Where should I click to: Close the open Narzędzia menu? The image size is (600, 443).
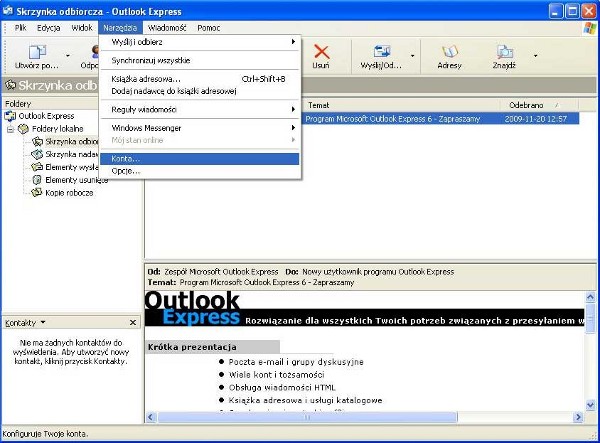click(120, 28)
